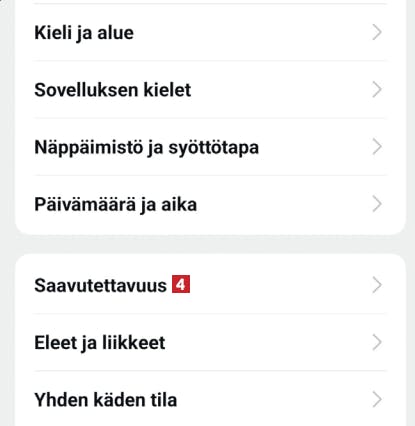The width and height of the screenshot is (415, 426).
Task: Open Kieli ja alue settings
Action: [x=211, y=32]
